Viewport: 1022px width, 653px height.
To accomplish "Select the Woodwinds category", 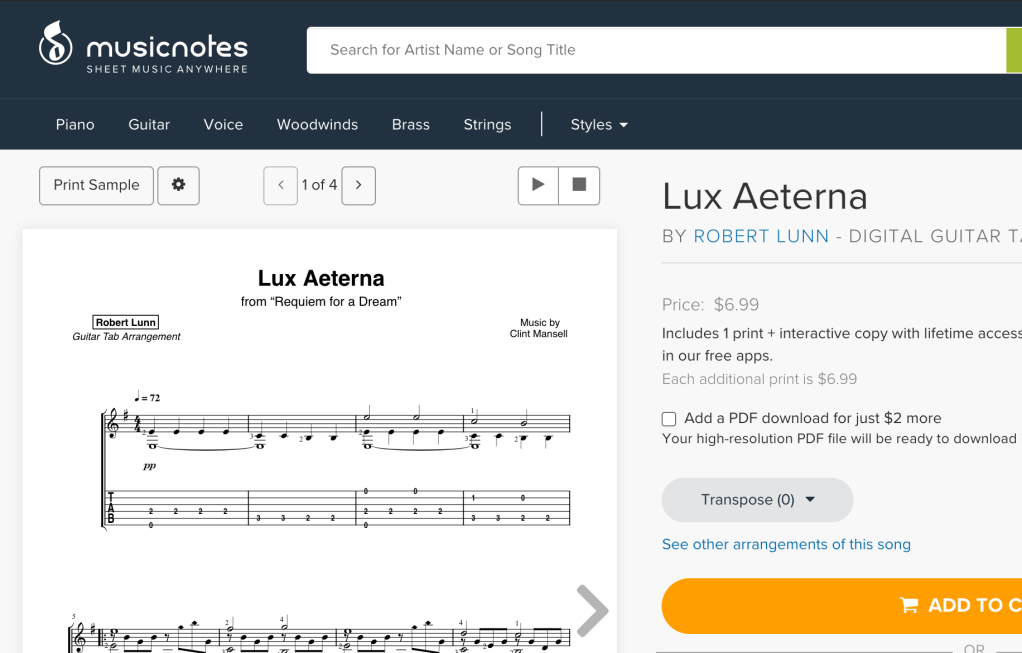I will coord(317,125).
